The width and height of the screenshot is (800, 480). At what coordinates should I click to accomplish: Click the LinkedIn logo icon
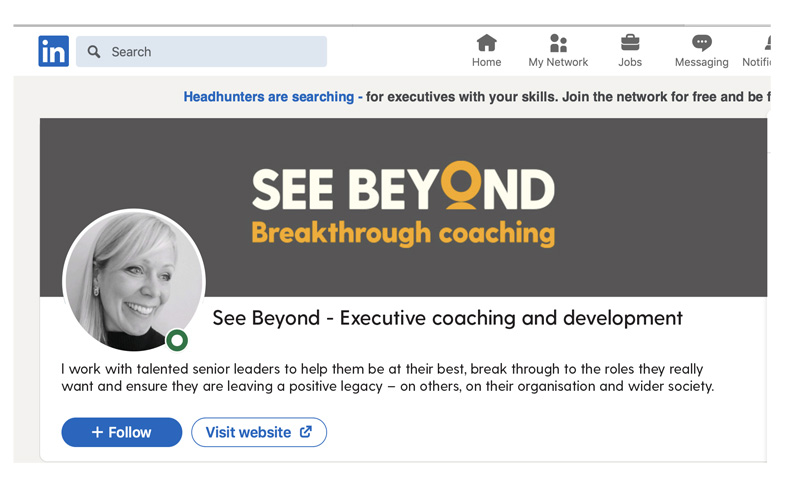point(54,51)
